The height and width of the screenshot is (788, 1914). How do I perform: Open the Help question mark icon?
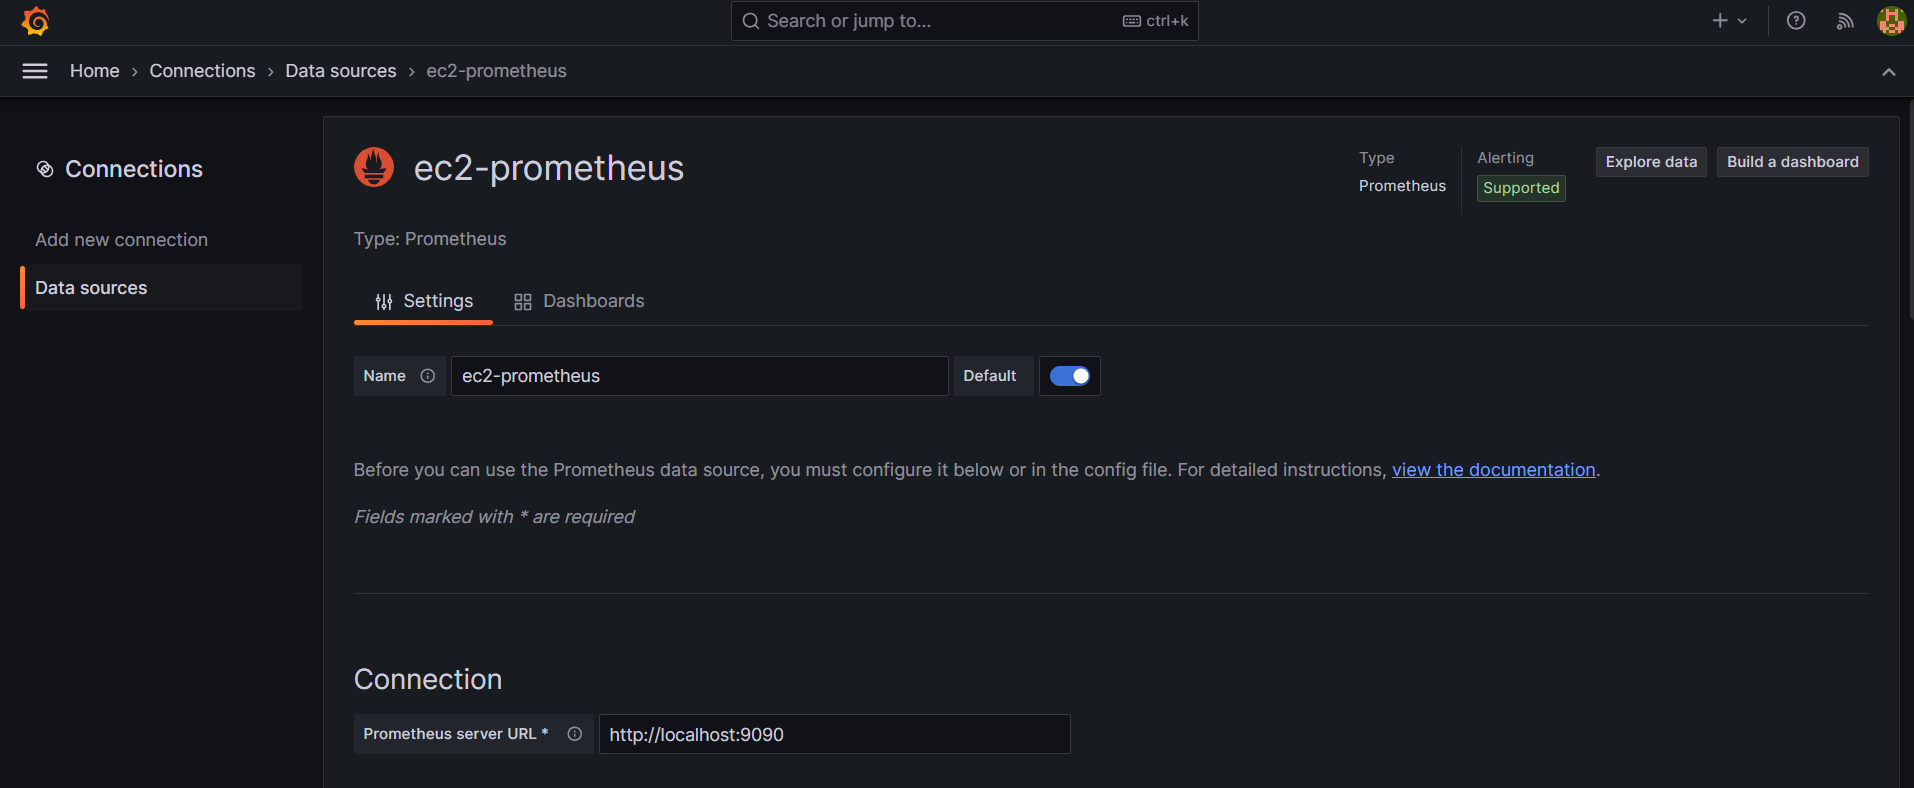(x=1796, y=21)
